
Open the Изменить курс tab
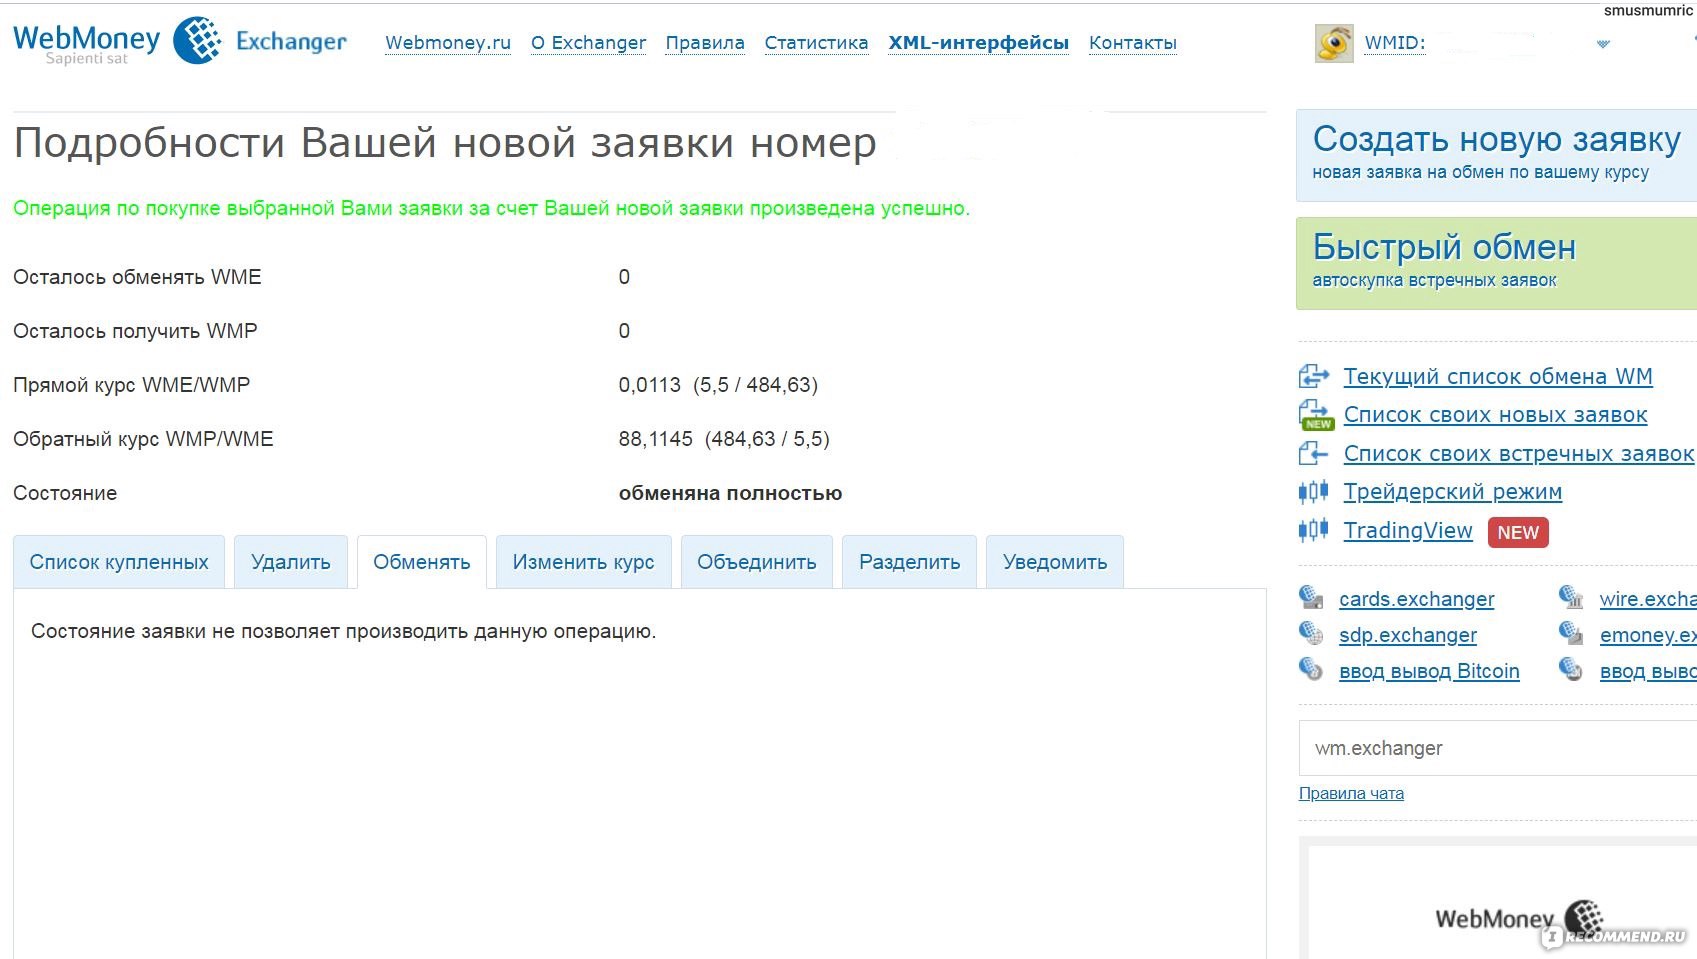pos(584,562)
